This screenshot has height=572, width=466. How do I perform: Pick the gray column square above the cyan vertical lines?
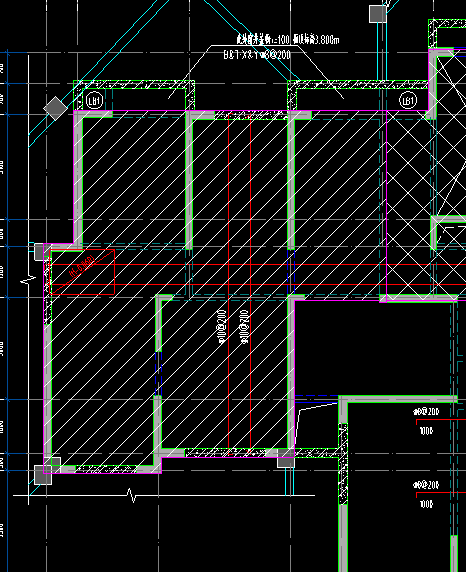pyautogui.click(x=378, y=14)
